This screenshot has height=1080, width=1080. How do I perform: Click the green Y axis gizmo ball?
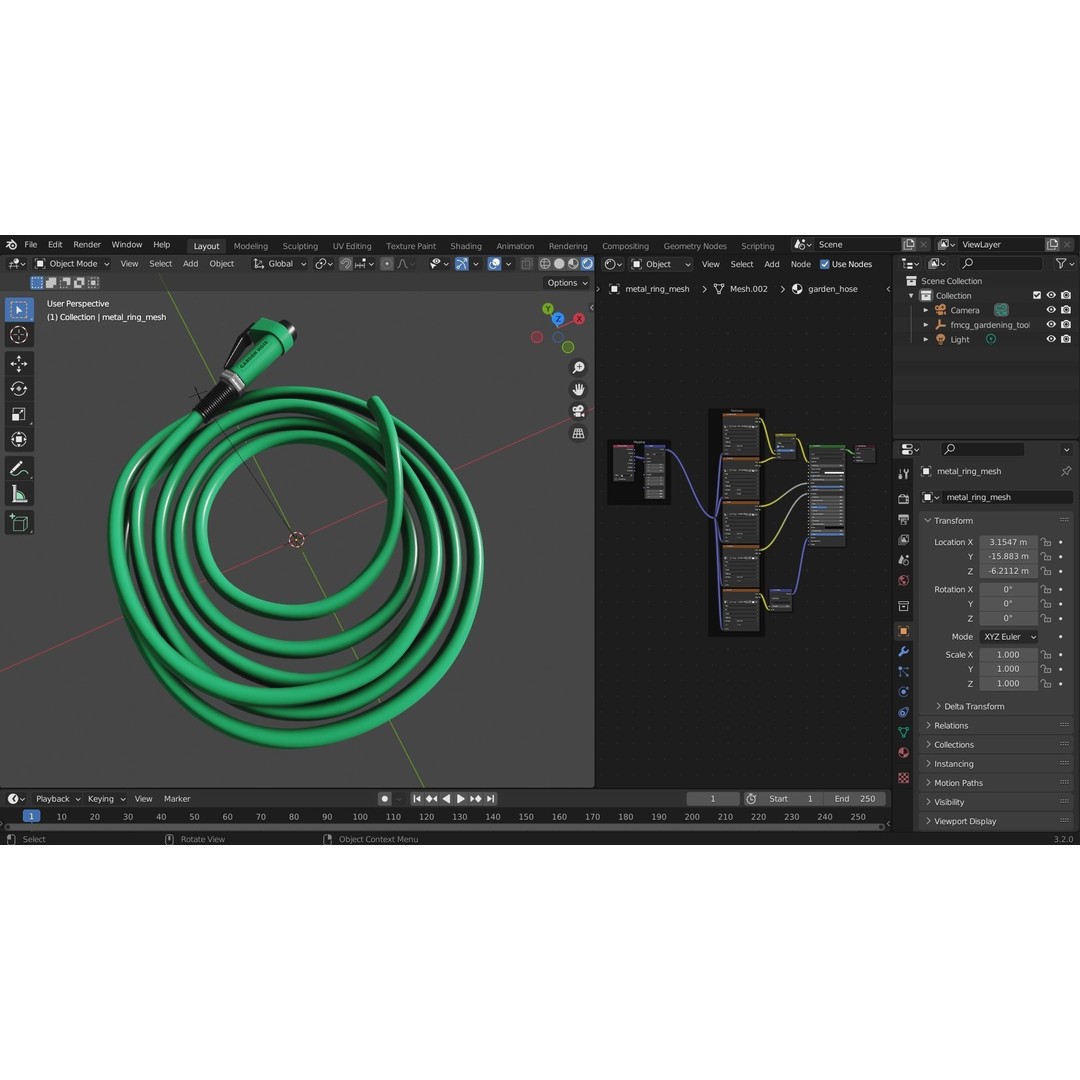coord(548,309)
